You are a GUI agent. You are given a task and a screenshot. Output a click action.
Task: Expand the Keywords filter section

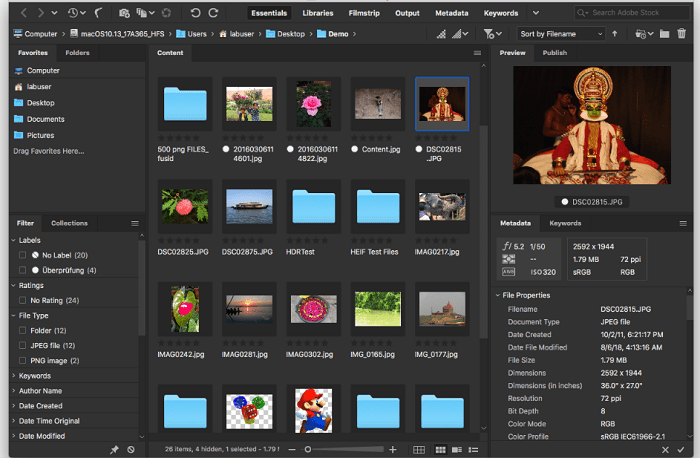pos(13,376)
